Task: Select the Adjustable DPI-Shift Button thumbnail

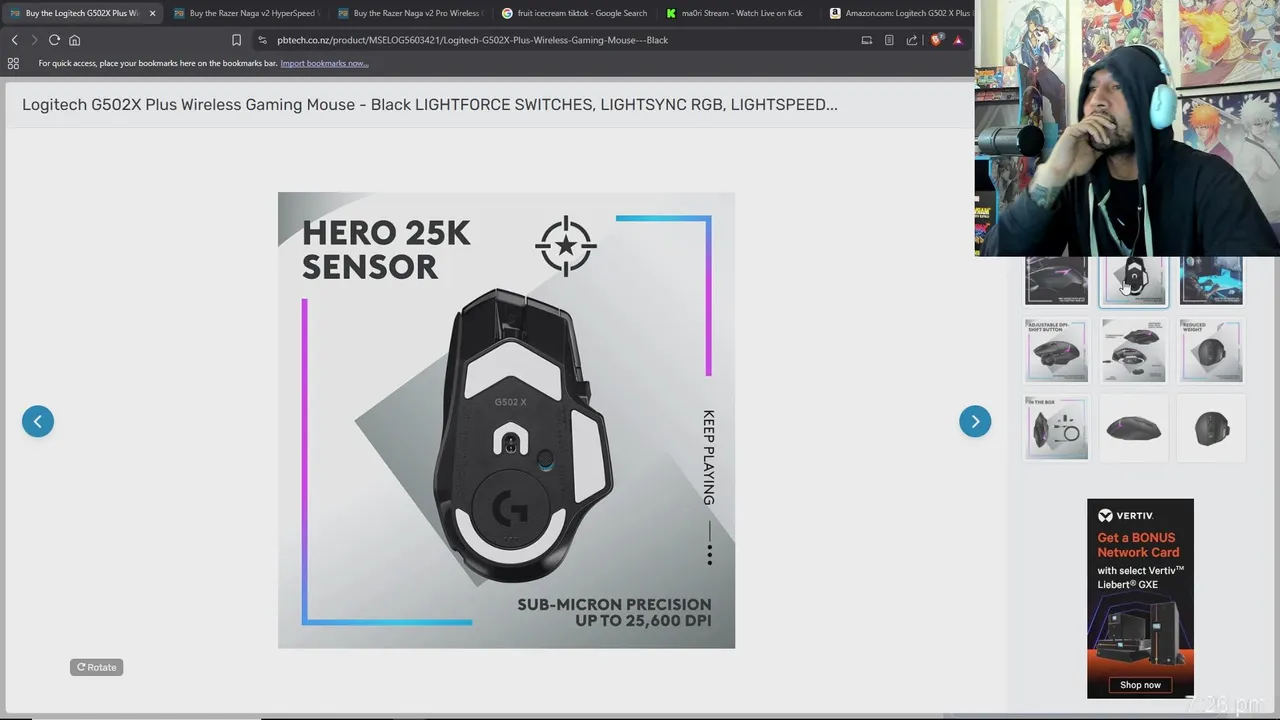Action: tap(1056, 351)
